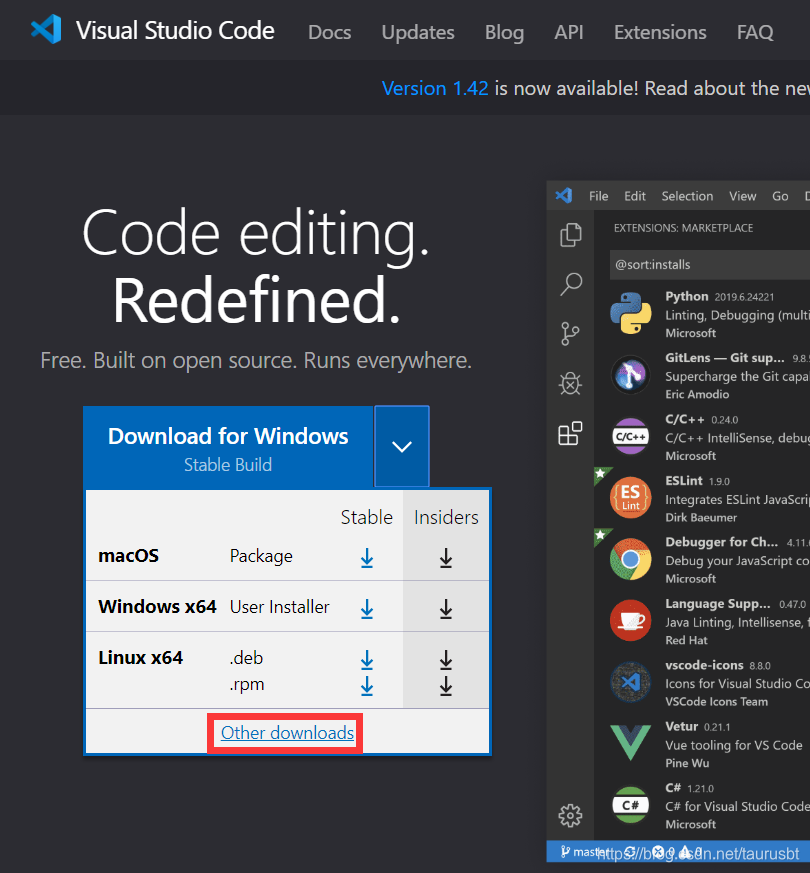Click the Debugger for Chrome icon
The height and width of the screenshot is (873, 810).
pyautogui.click(x=631, y=559)
